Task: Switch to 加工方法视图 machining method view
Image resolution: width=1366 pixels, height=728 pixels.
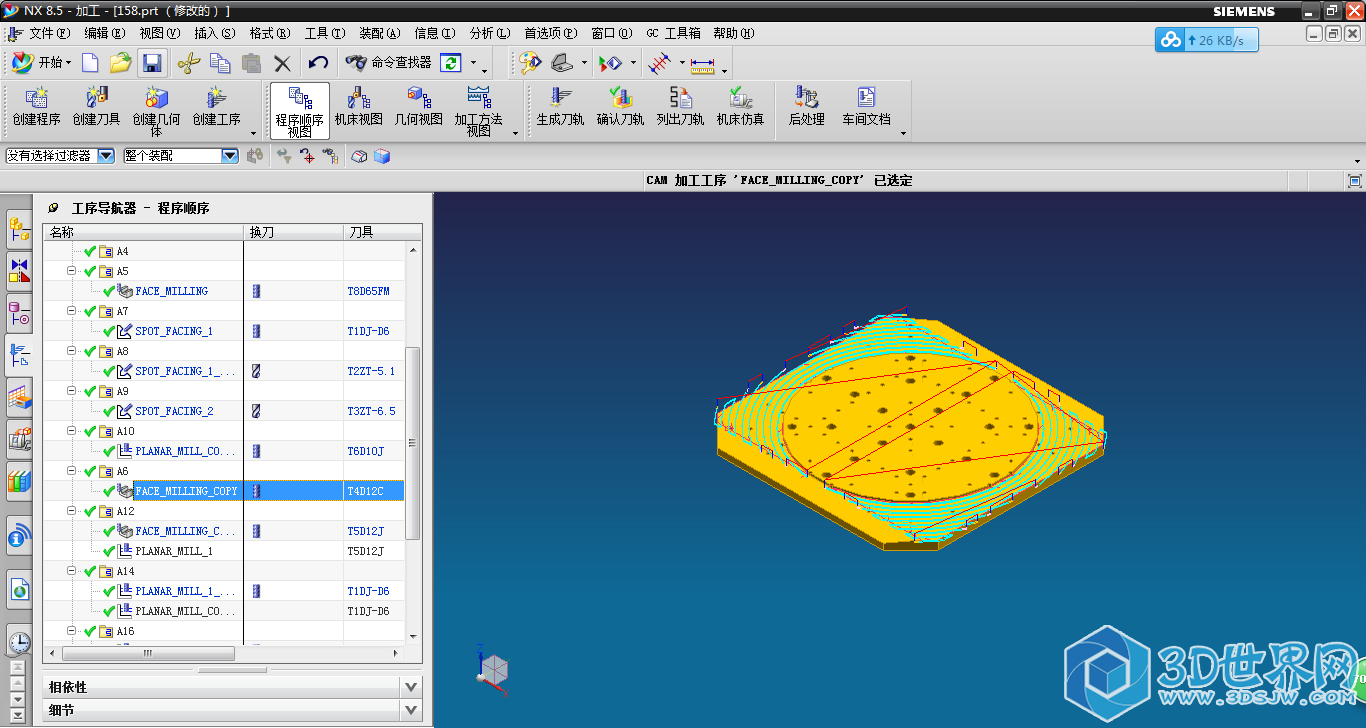Action: [x=479, y=111]
